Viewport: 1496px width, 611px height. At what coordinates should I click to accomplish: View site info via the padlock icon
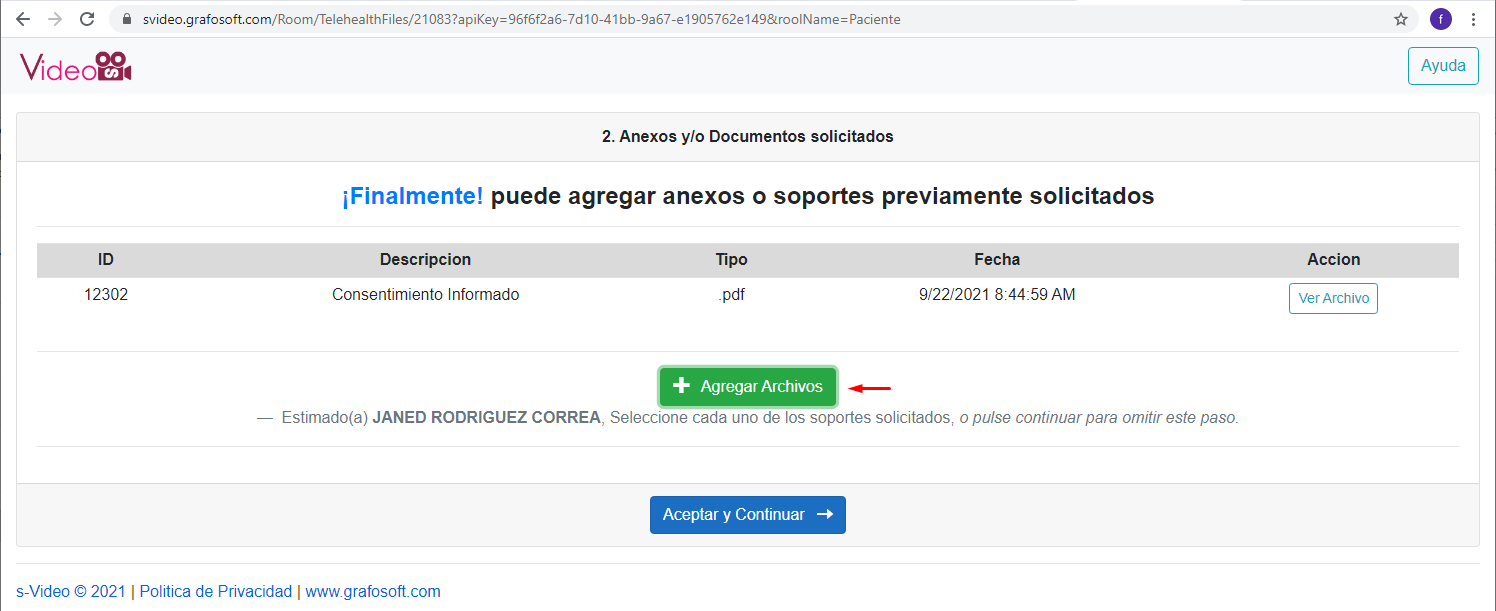coord(125,19)
